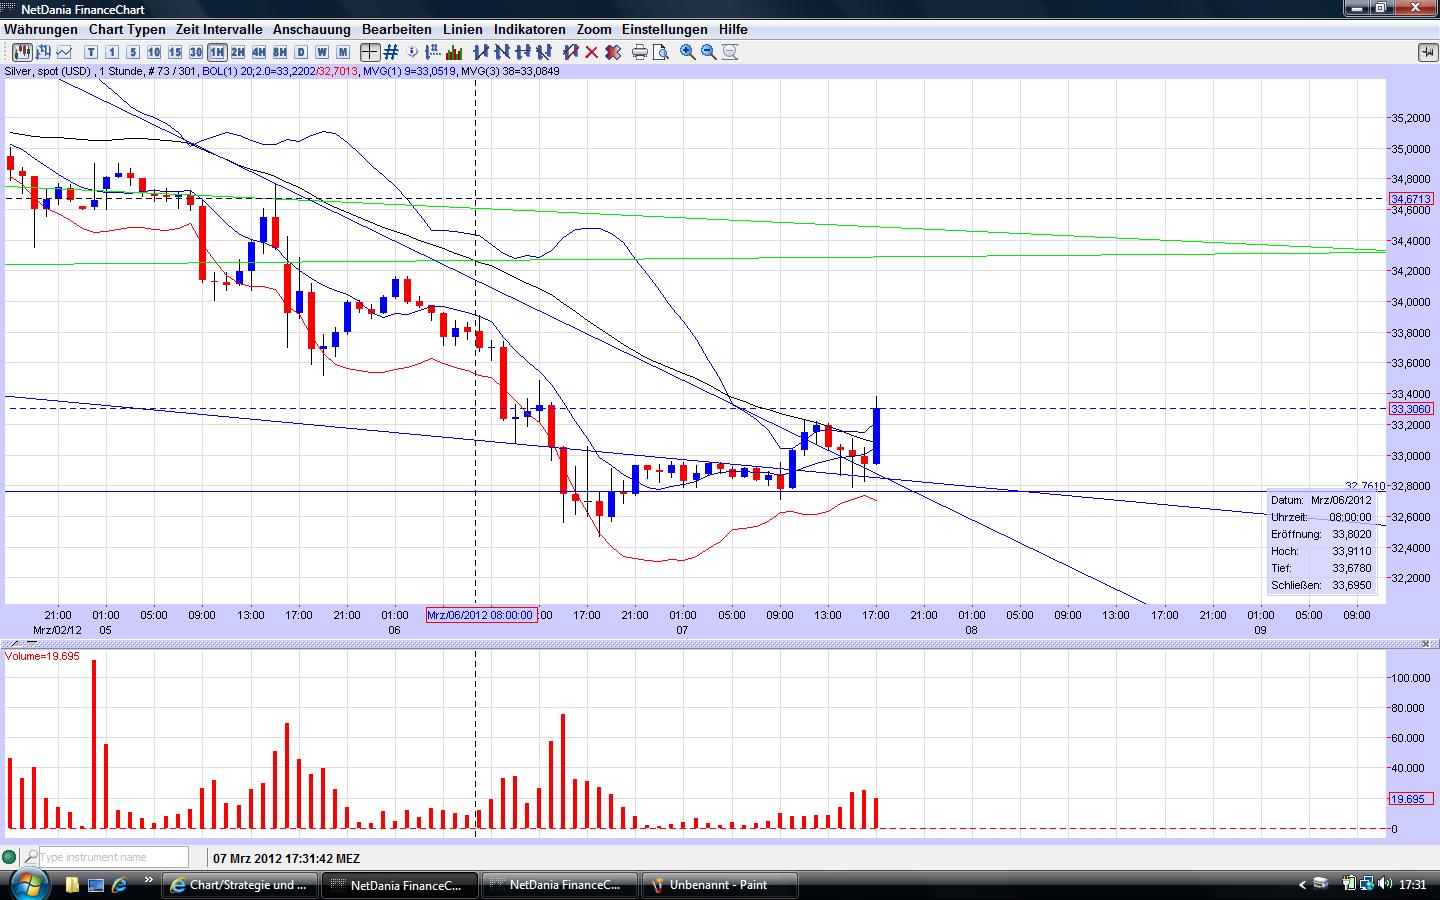This screenshot has height=900, width=1440.
Task: Toggle the crosshair cursor tool
Action: 370,52
